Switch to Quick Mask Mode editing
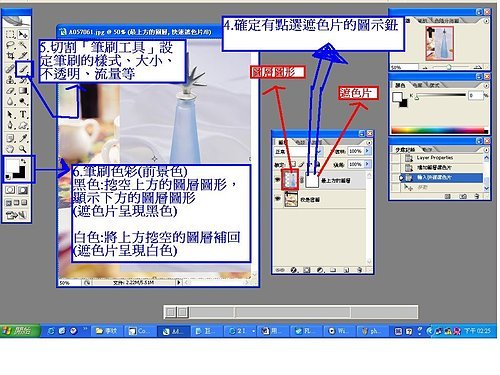Viewport: 500px width, 375px height. coord(23,190)
